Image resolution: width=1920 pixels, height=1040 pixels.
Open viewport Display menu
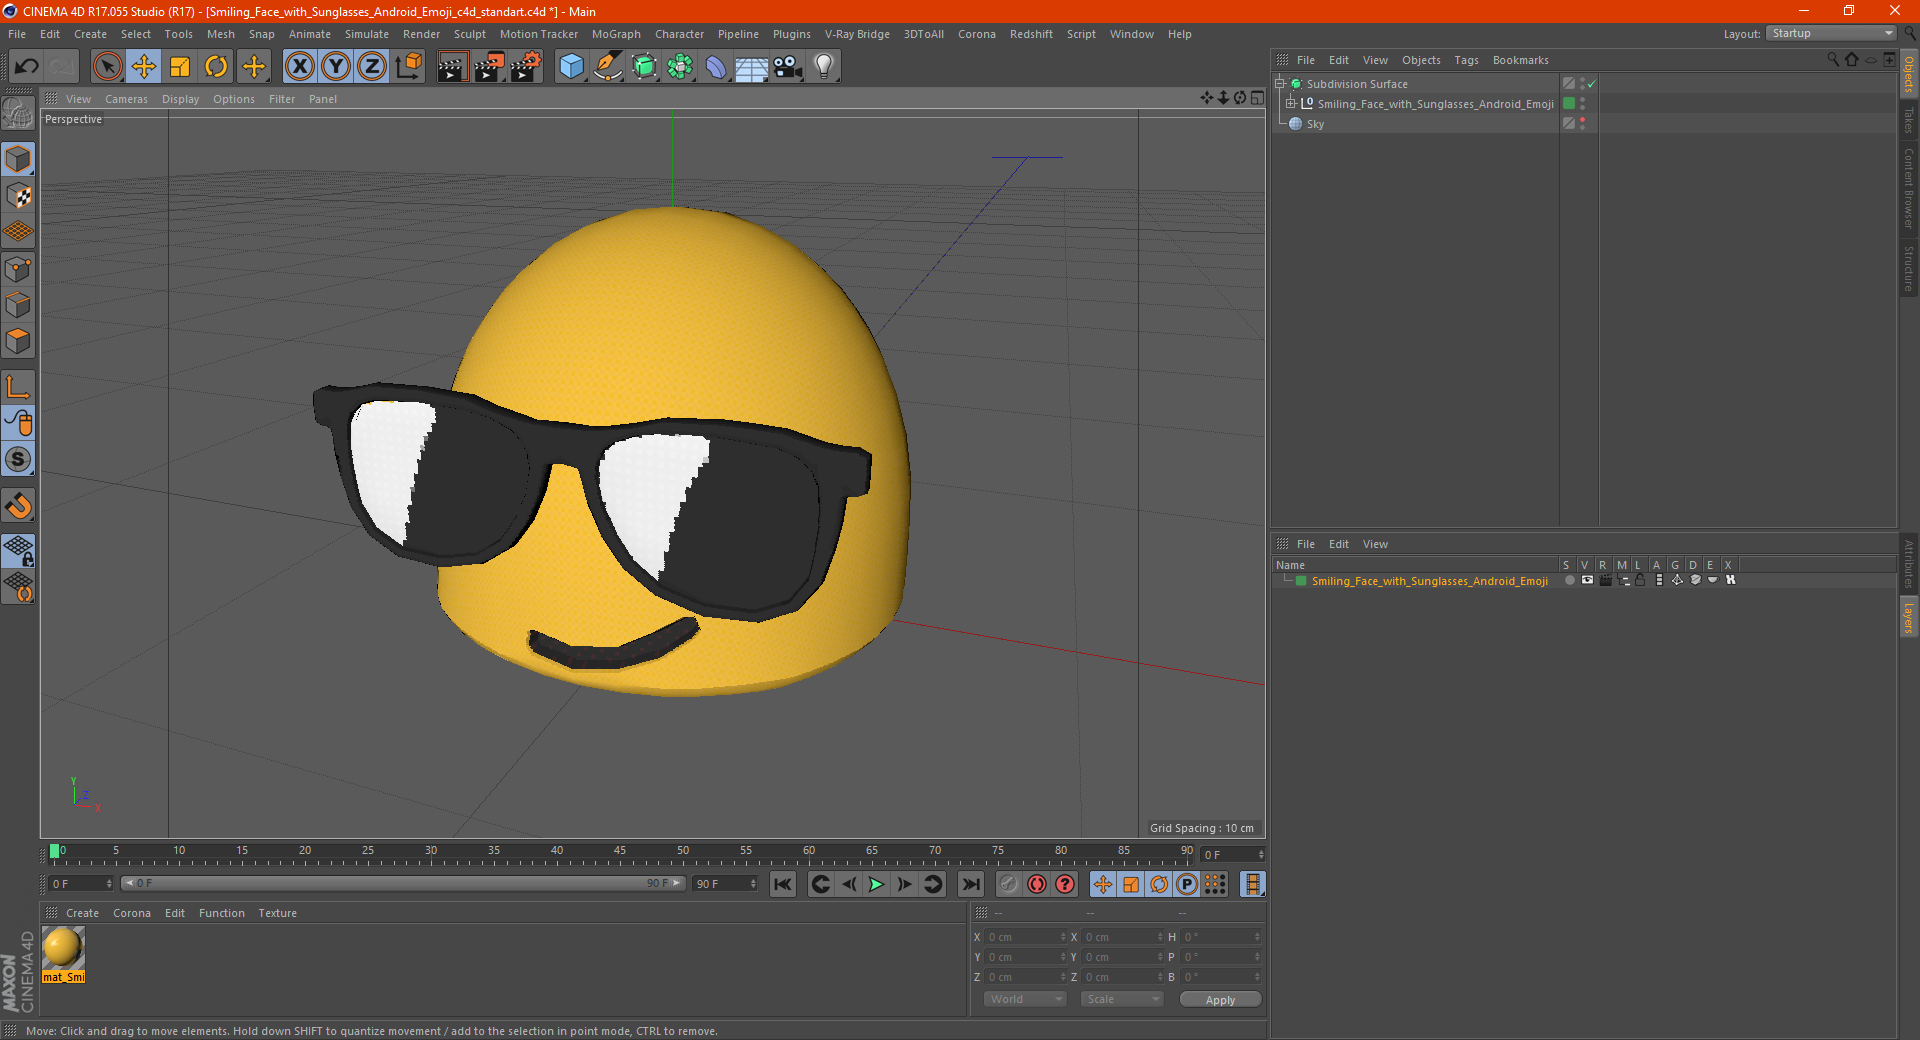pos(180,99)
